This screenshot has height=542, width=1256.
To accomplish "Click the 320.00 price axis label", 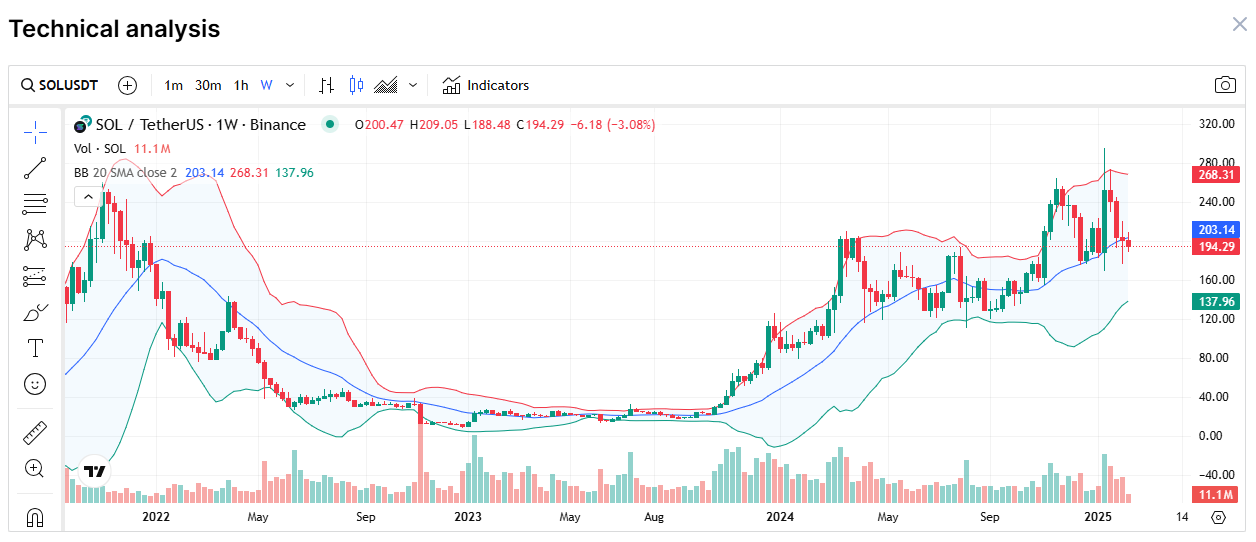I will [1217, 124].
